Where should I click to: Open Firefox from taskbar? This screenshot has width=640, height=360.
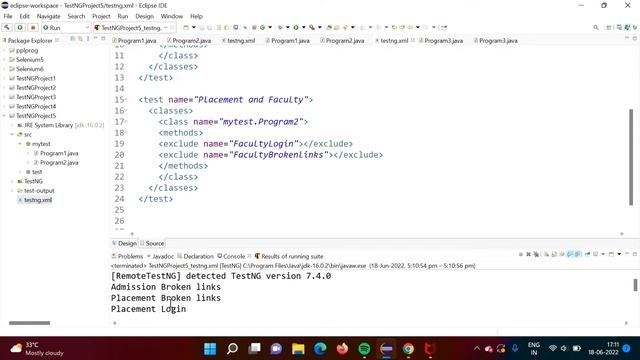point(342,349)
